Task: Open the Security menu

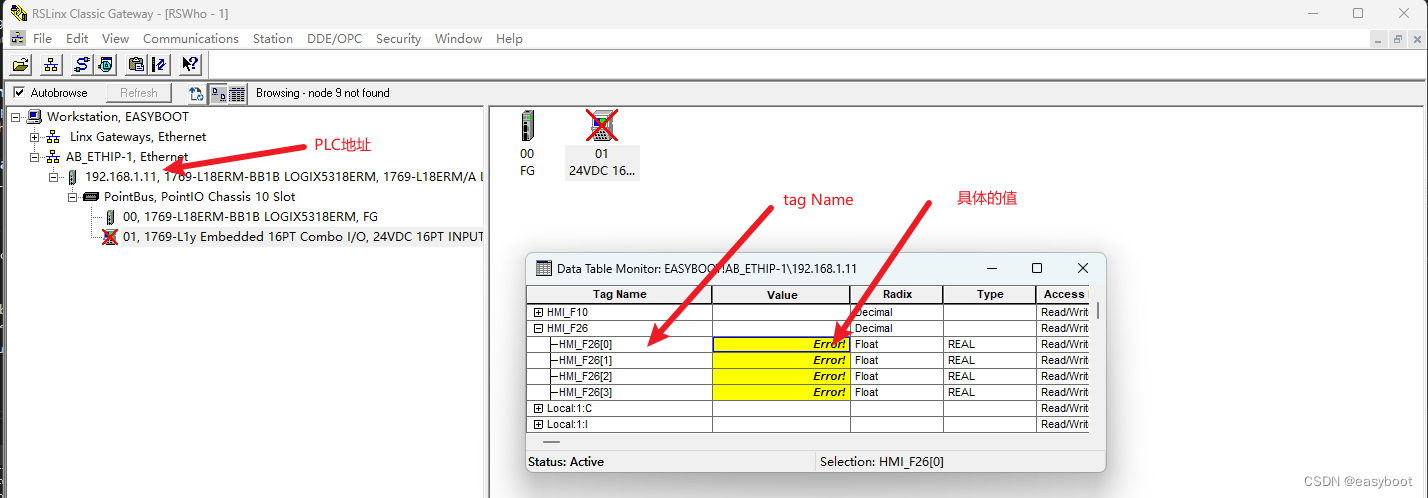Action: point(398,38)
